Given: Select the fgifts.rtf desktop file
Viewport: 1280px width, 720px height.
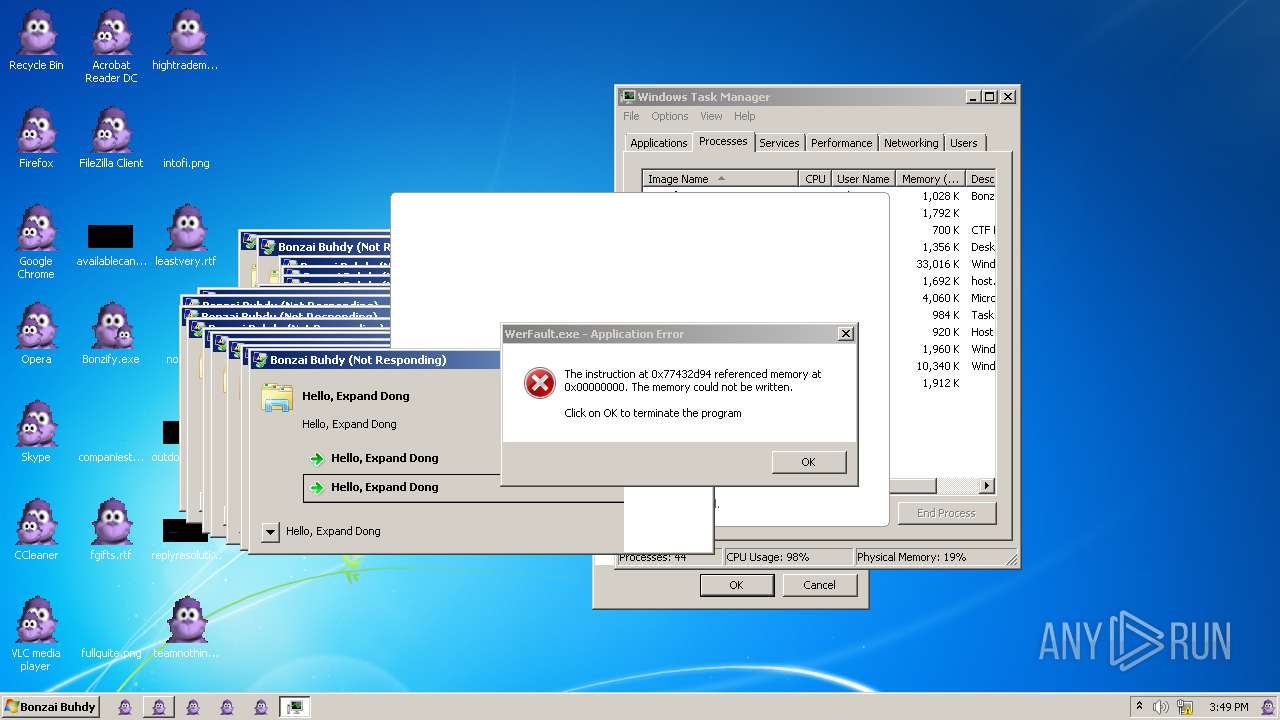Looking at the screenshot, I should (x=111, y=530).
